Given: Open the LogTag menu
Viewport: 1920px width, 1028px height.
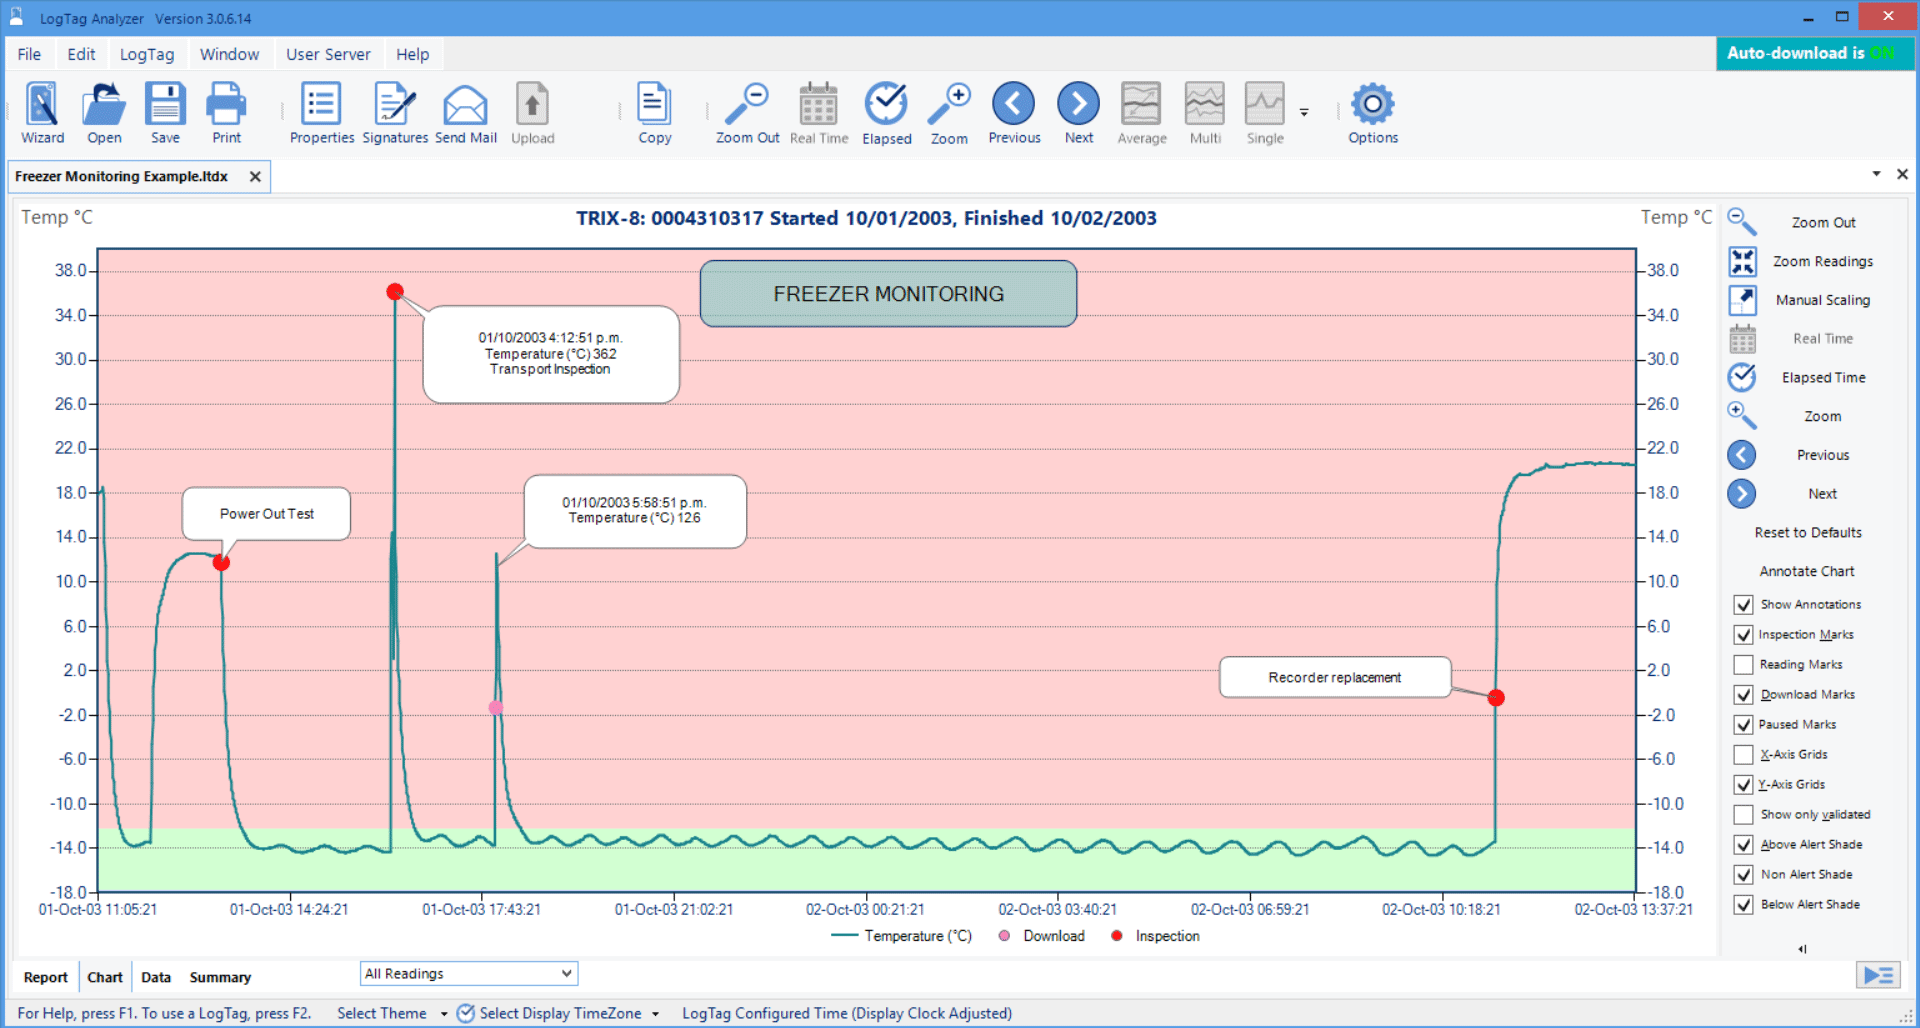Looking at the screenshot, I should [x=147, y=54].
